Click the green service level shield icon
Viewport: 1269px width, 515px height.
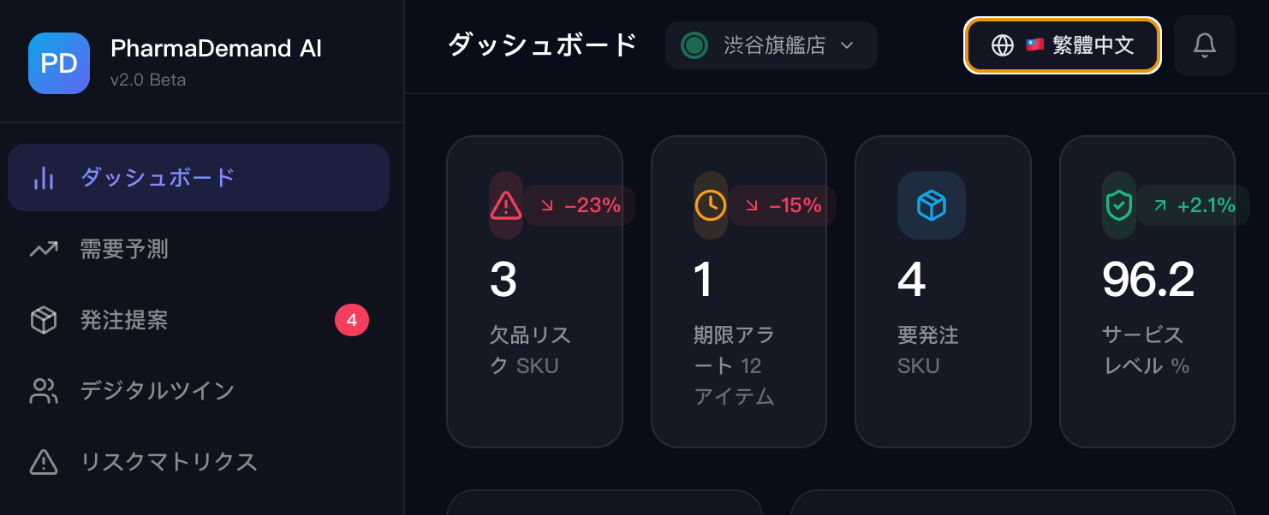point(1118,205)
